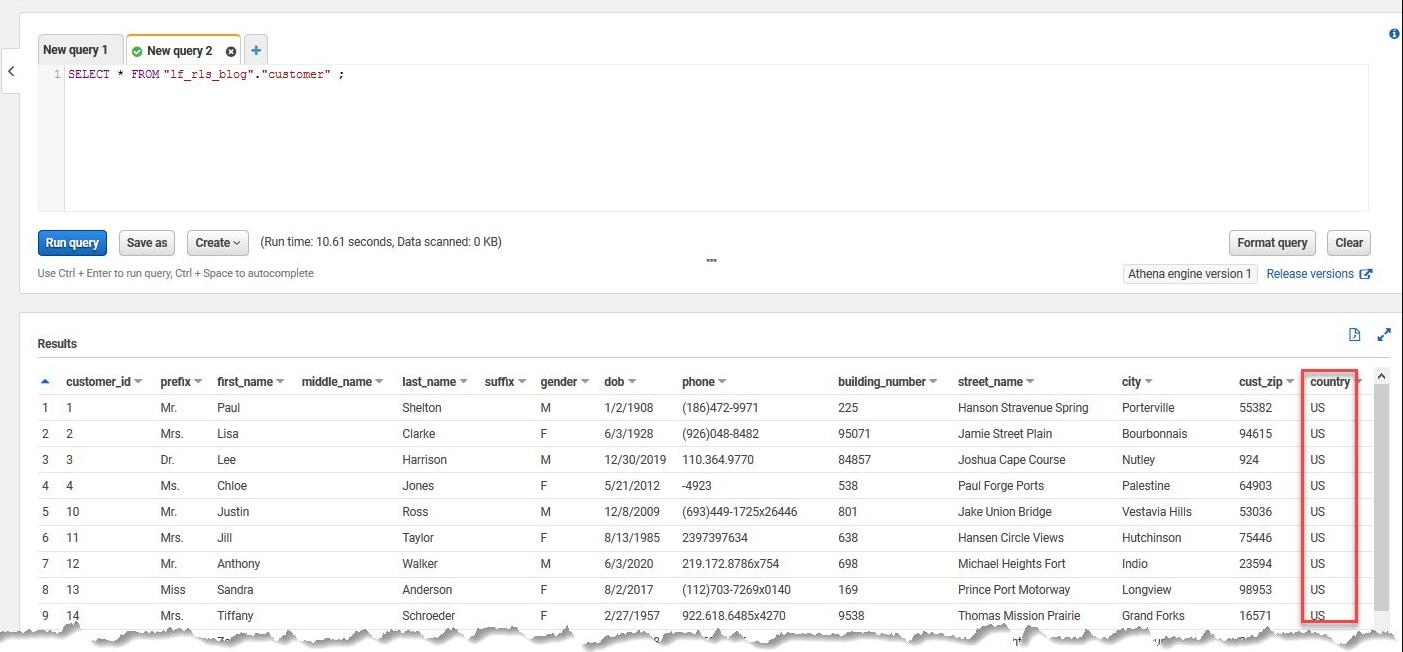This screenshot has height=652, width=1403.
Task: Open prefix column sort dropdown
Action: pos(198,382)
